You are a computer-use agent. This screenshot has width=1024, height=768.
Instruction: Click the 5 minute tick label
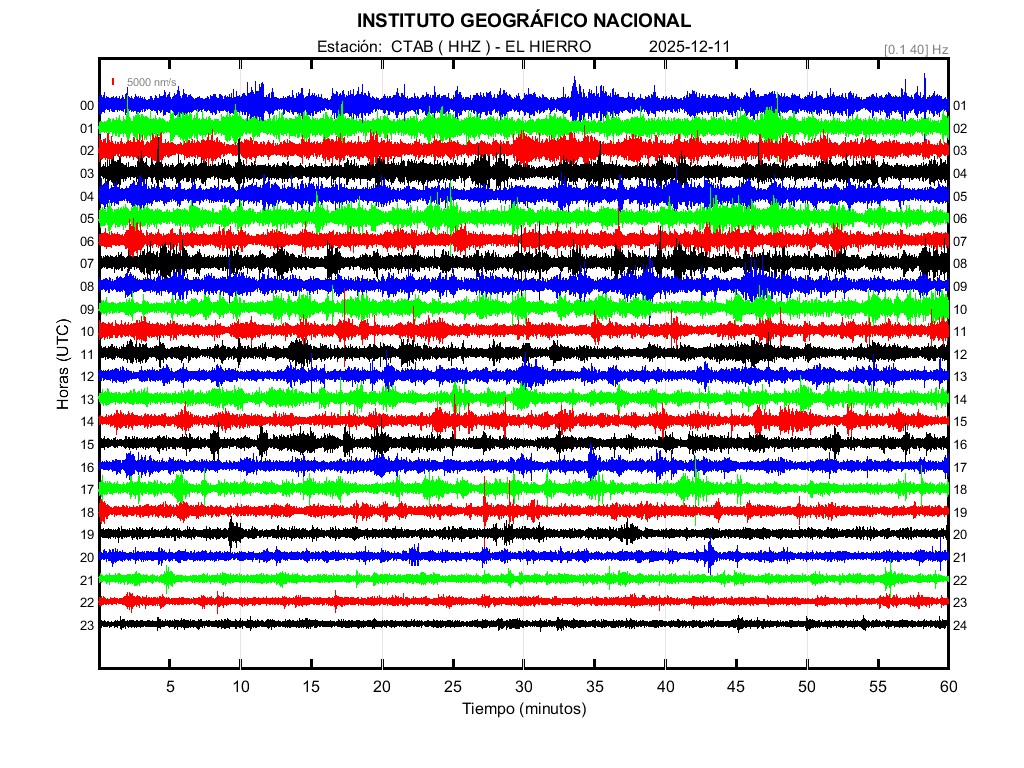click(x=170, y=687)
